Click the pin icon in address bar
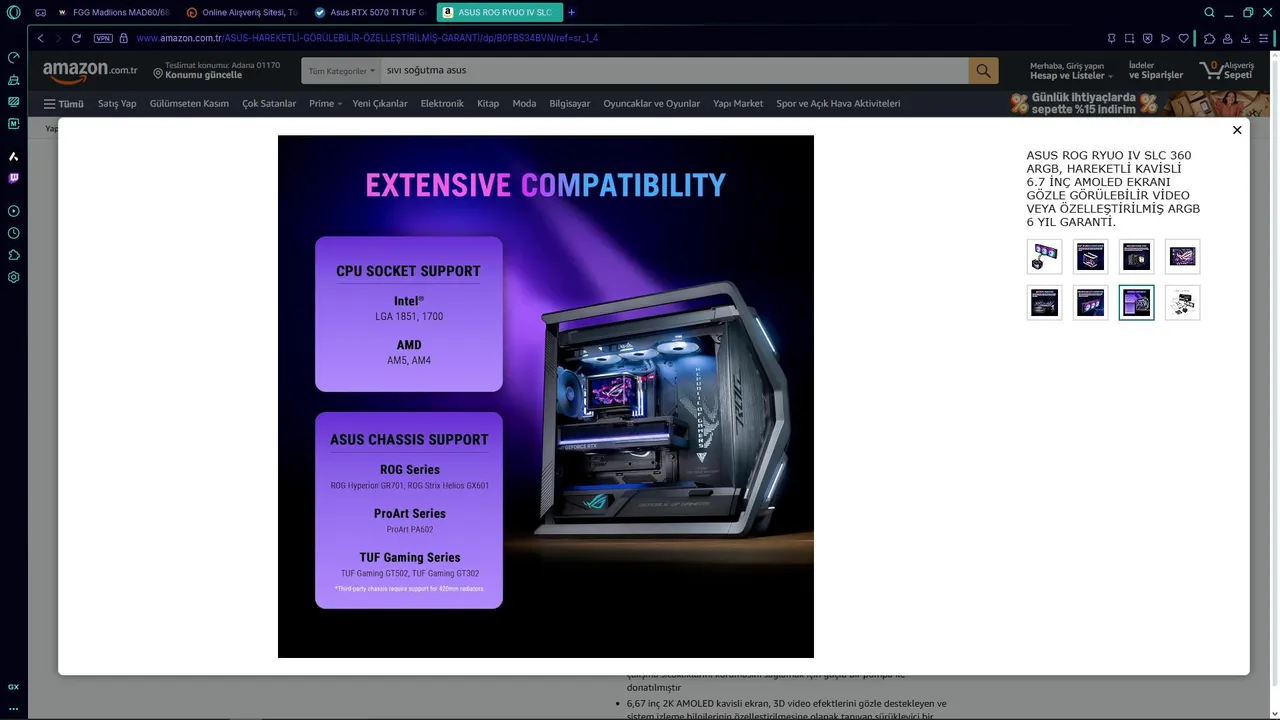 pyautogui.click(x=1111, y=38)
